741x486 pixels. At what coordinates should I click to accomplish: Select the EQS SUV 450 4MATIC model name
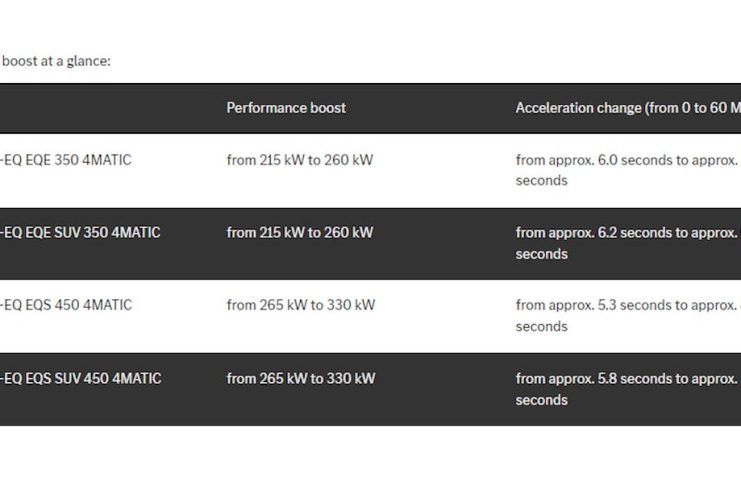[x=80, y=379]
